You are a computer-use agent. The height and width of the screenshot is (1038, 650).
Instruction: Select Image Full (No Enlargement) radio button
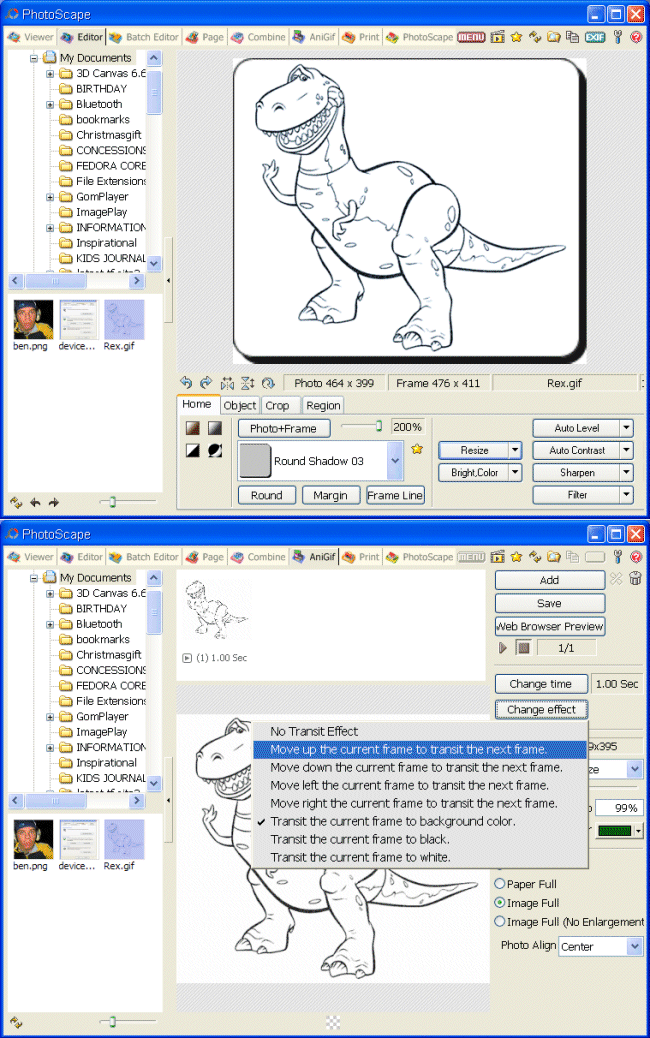[500, 921]
